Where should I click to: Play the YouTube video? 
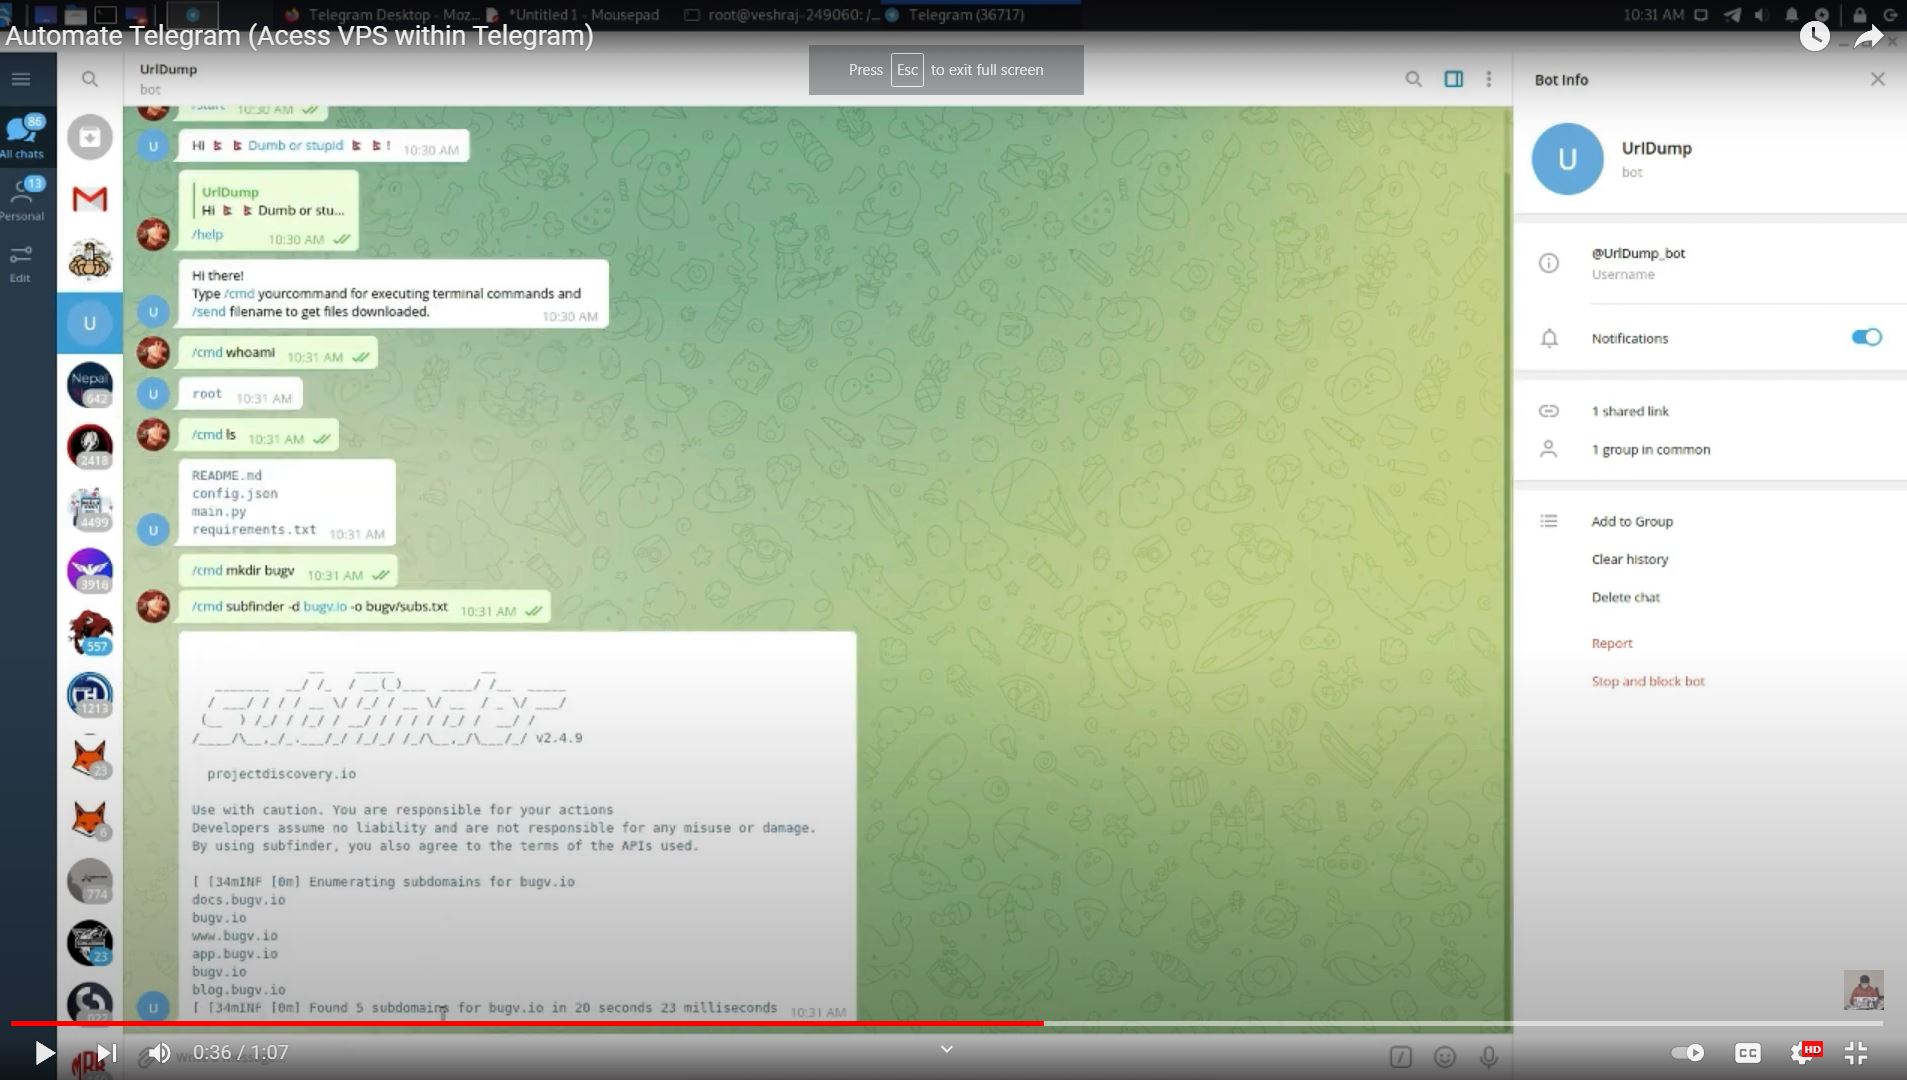tap(44, 1053)
